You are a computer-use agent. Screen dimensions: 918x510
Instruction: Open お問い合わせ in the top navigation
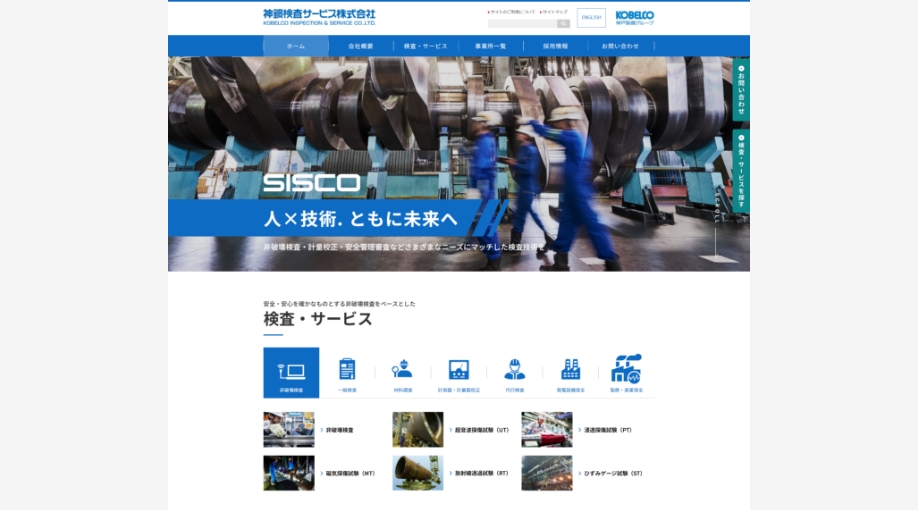[x=620, y=46]
